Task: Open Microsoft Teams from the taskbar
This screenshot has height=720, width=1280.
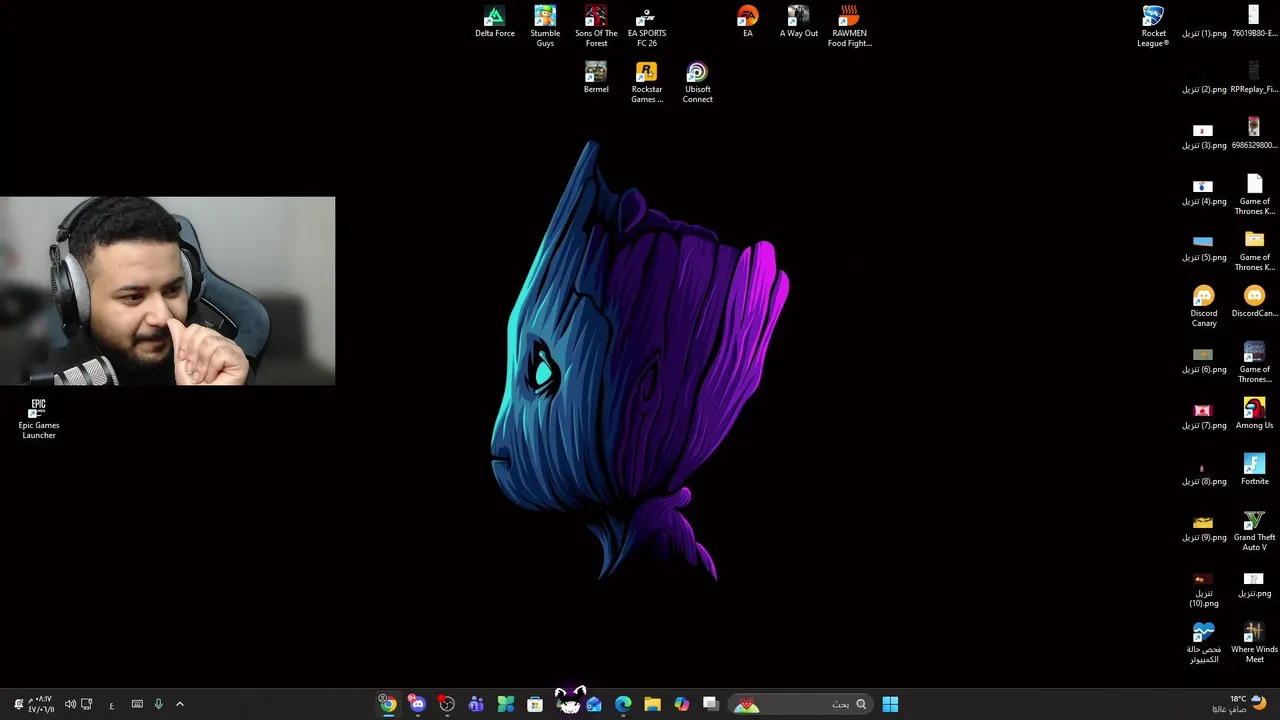Action: (x=476, y=704)
